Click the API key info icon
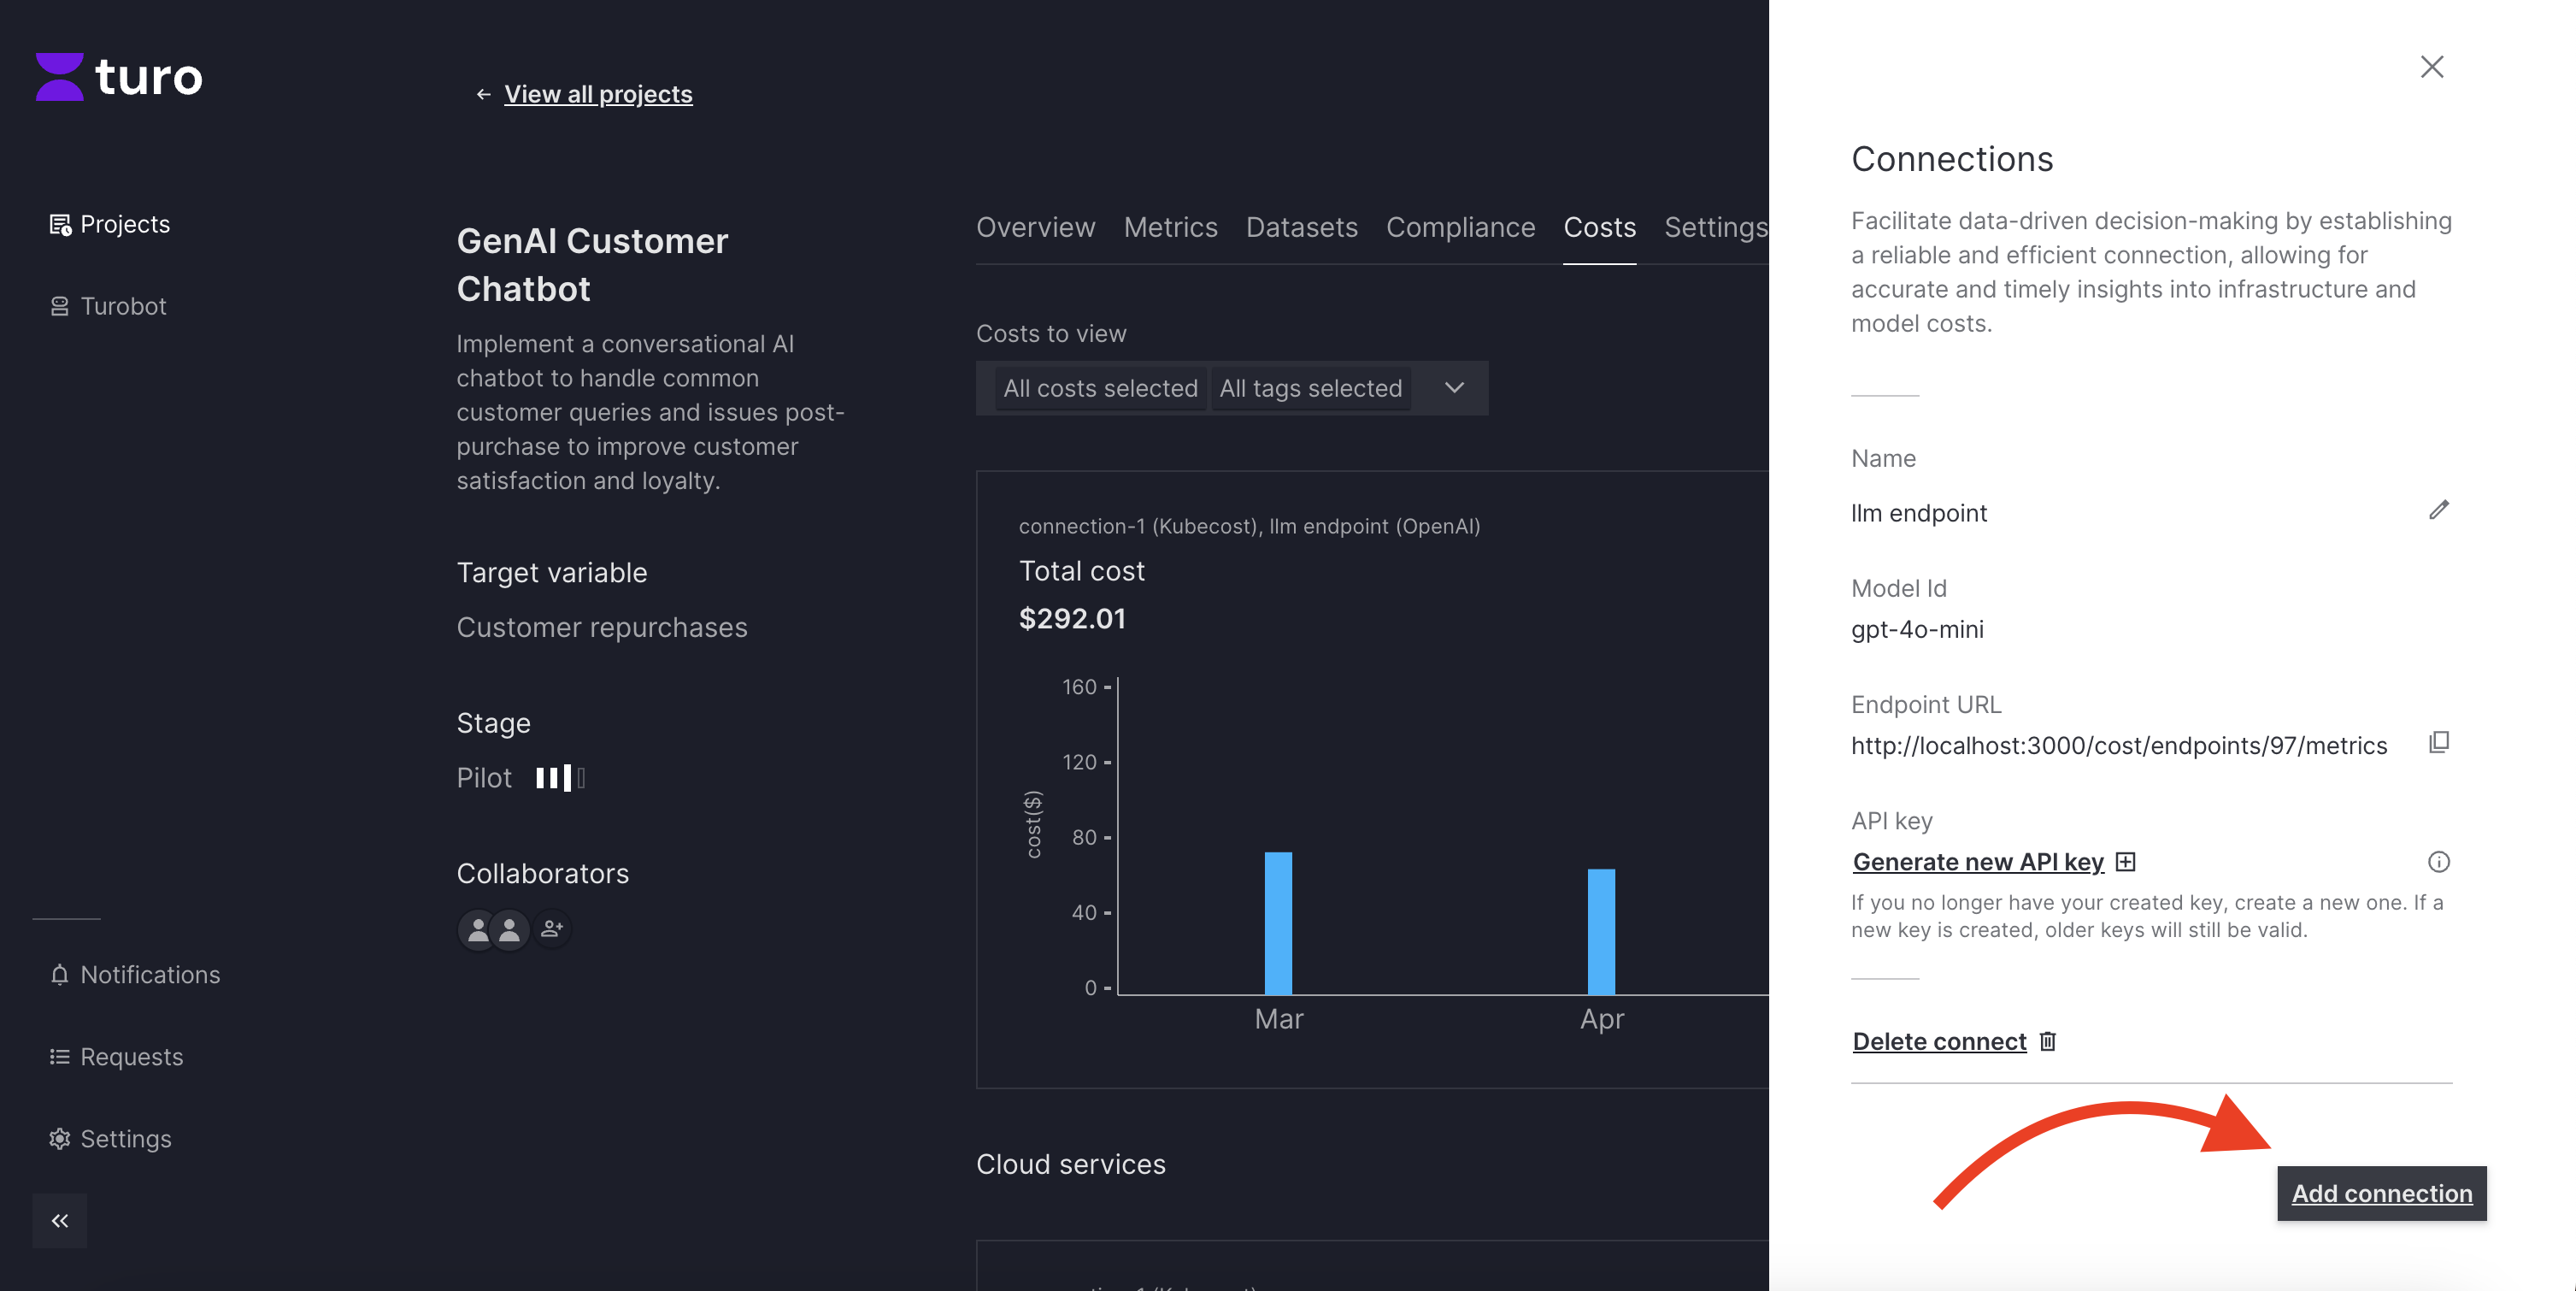 coord(2438,862)
